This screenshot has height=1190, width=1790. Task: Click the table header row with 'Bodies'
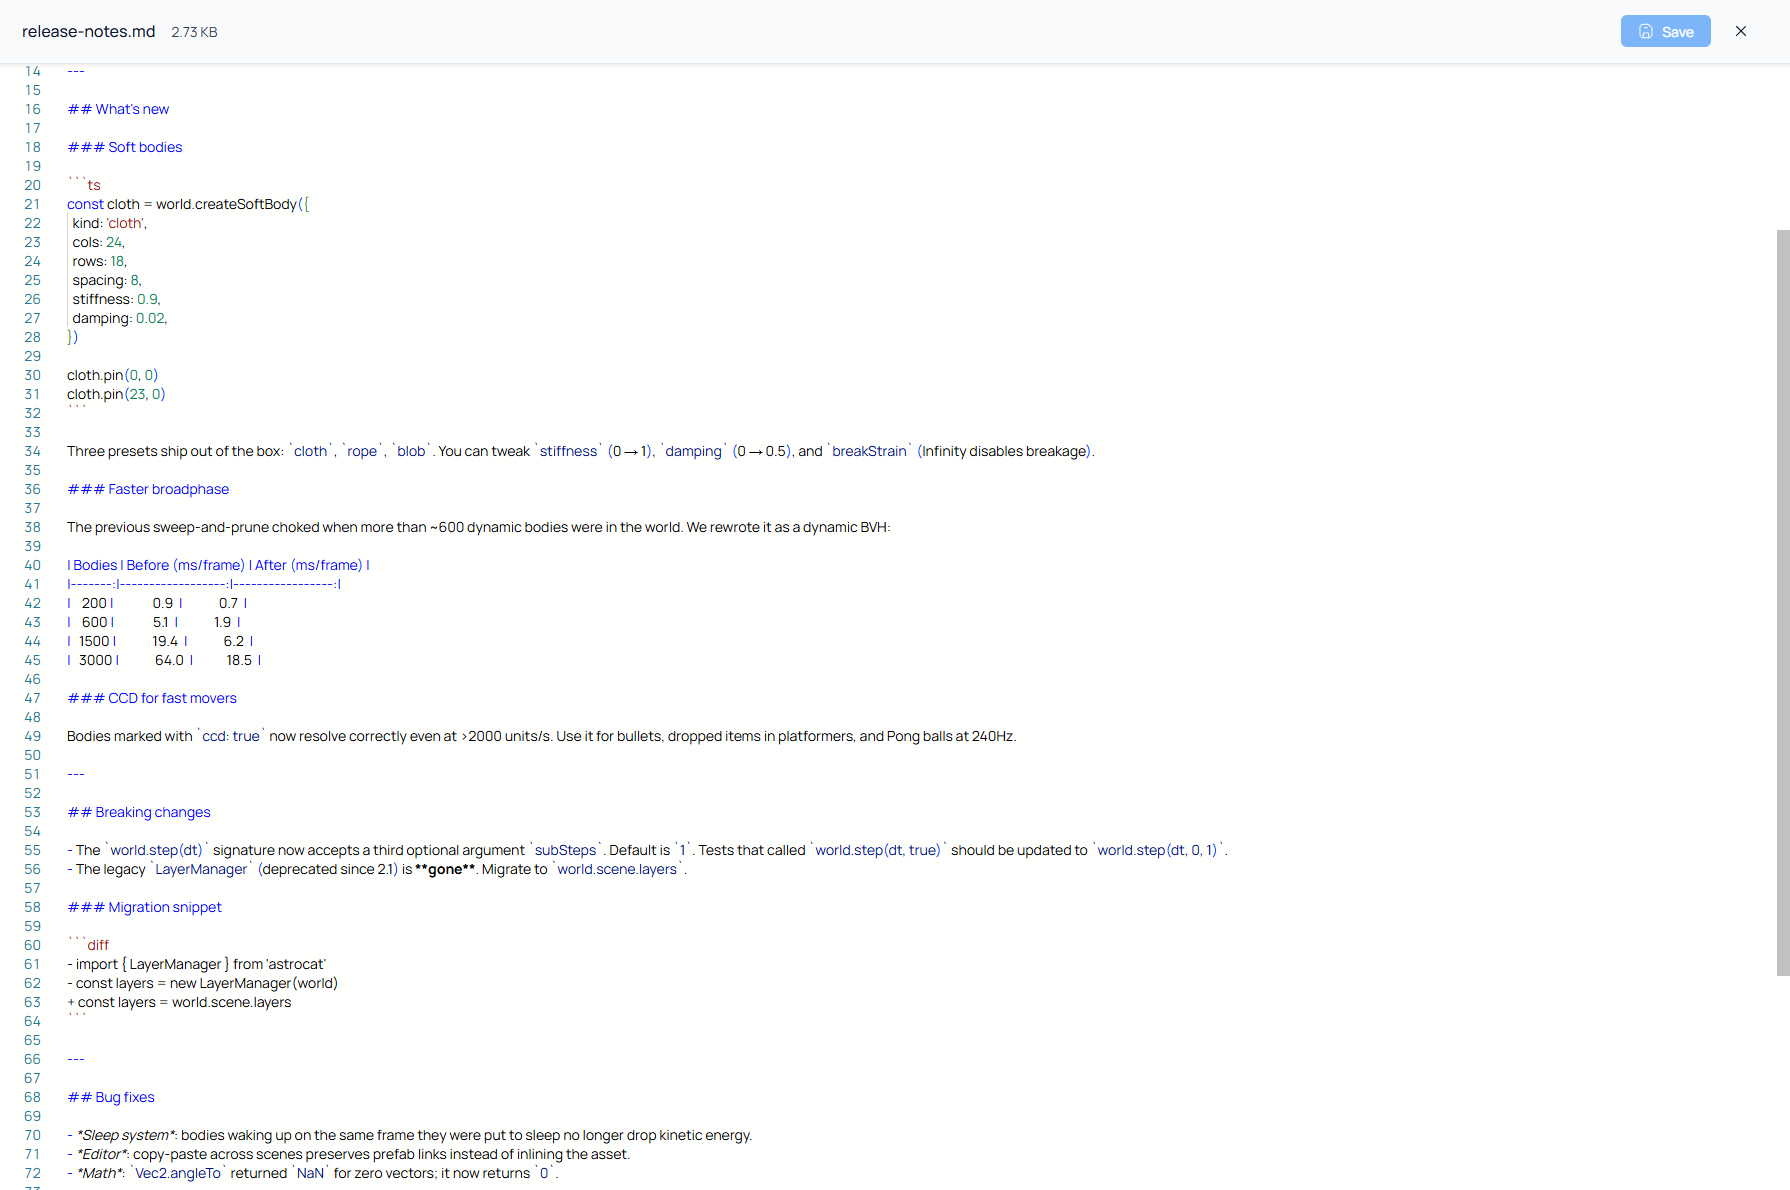pyautogui.click(x=218, y=565)
